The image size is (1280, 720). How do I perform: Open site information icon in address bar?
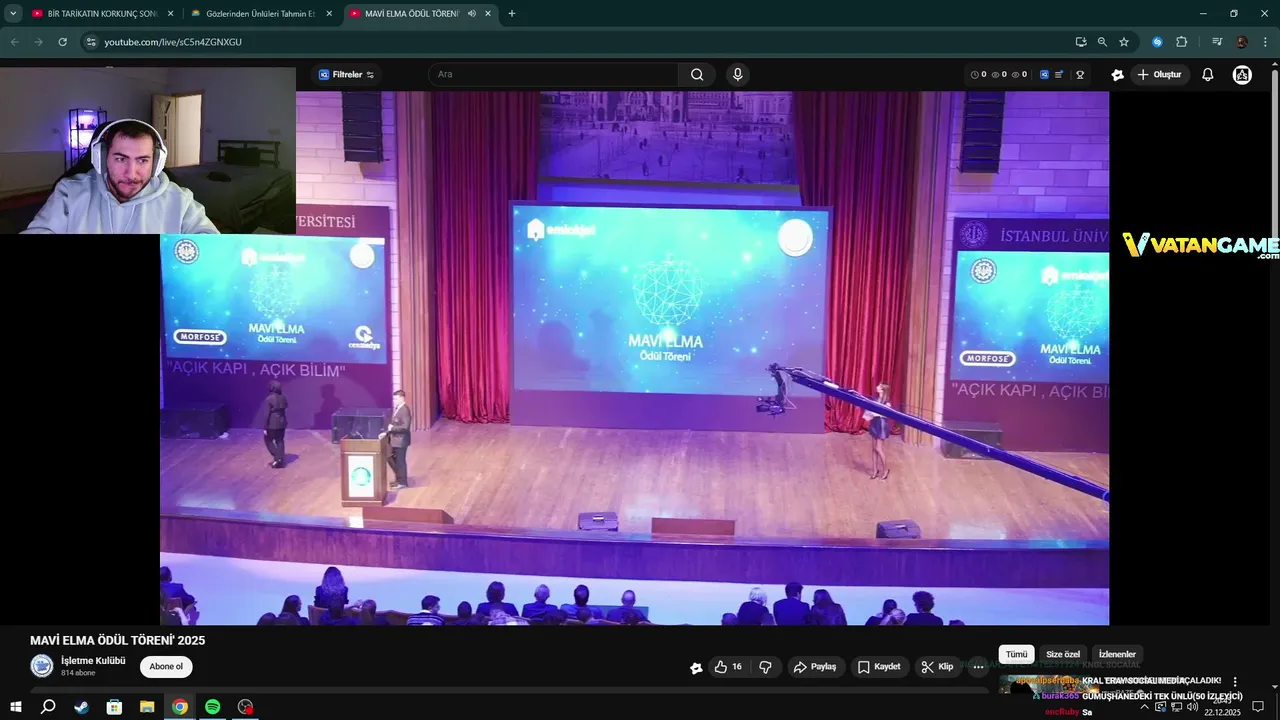[x=91, y=42]
